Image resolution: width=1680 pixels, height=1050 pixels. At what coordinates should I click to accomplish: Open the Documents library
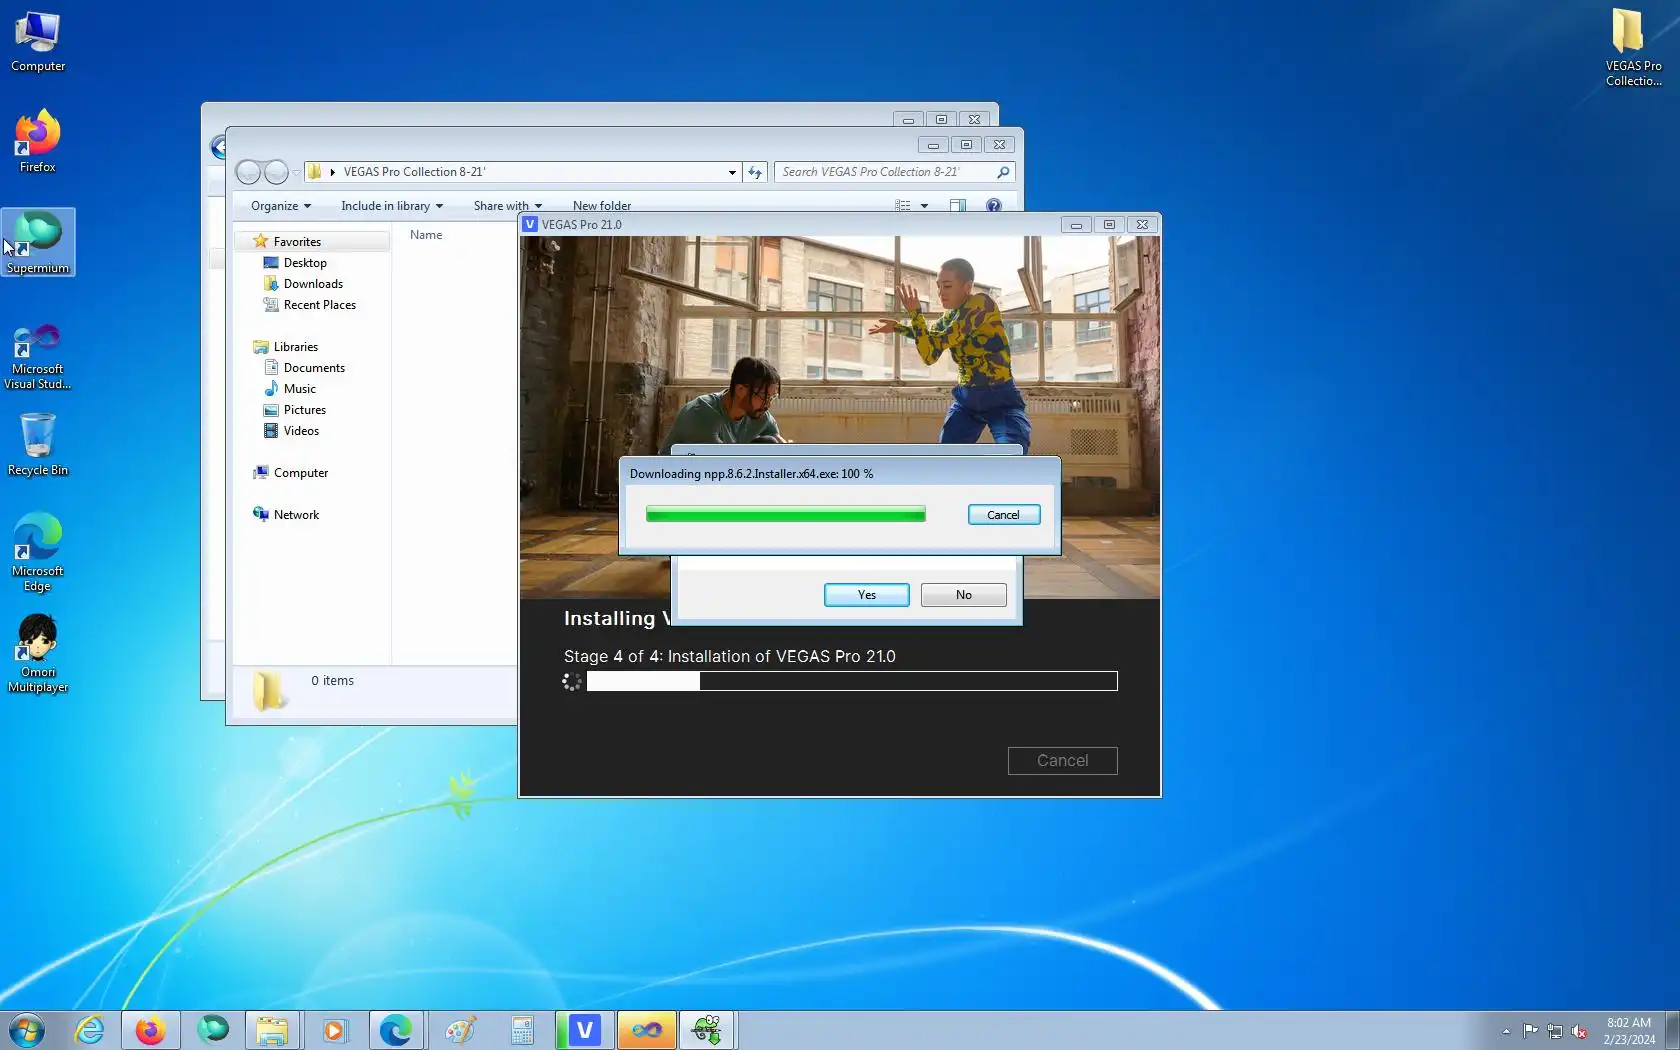click(314, 368)
